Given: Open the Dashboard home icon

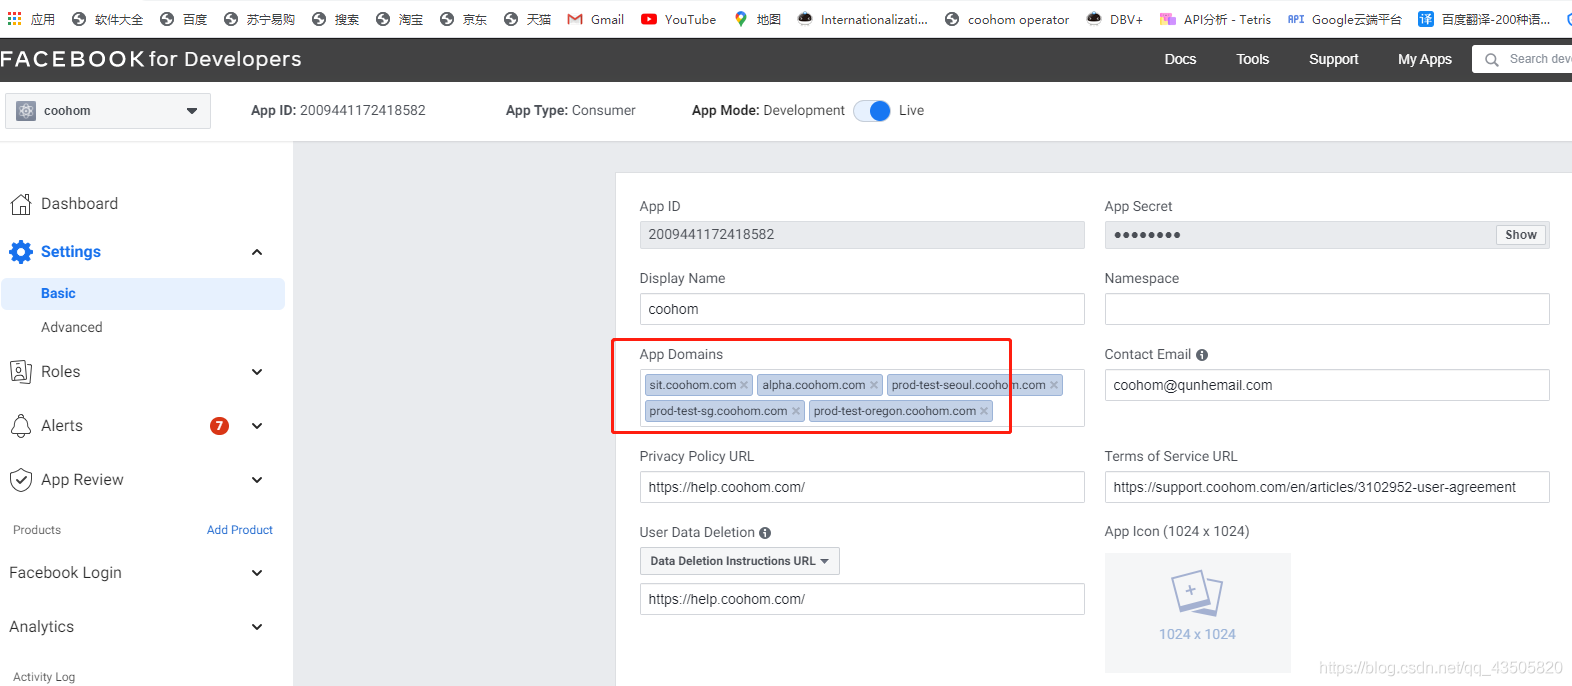Looking at the screenshot, I should pos(21,204).
